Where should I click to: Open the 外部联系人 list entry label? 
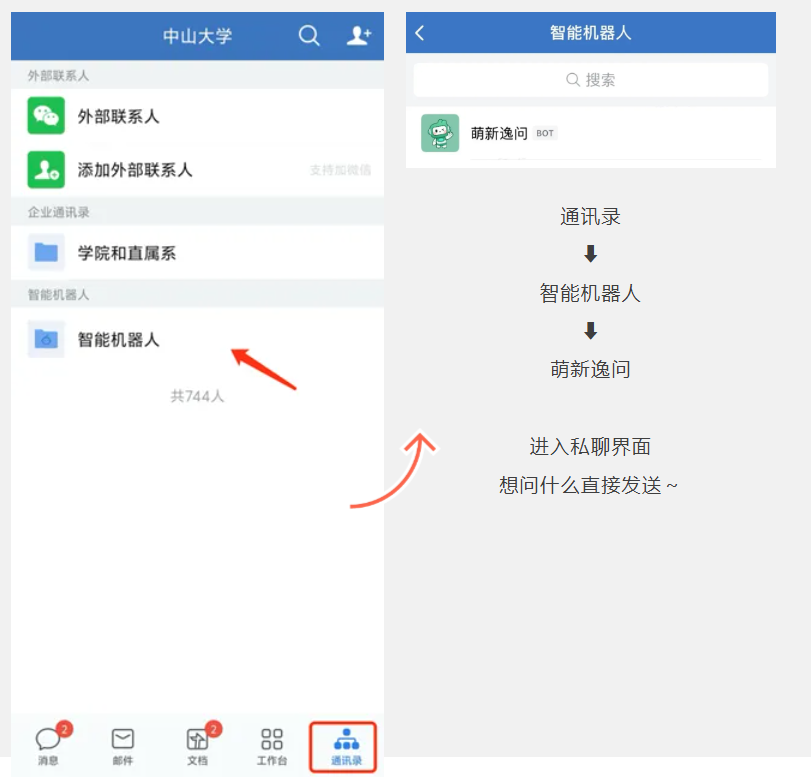click(118, 117)
